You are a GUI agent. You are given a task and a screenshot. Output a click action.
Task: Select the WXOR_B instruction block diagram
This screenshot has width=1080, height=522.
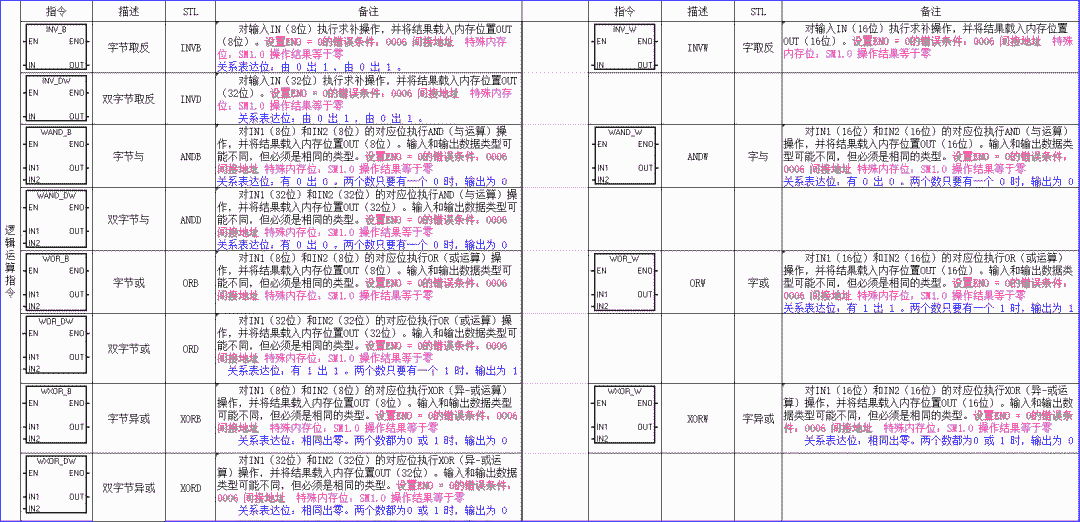pos(56,417)
